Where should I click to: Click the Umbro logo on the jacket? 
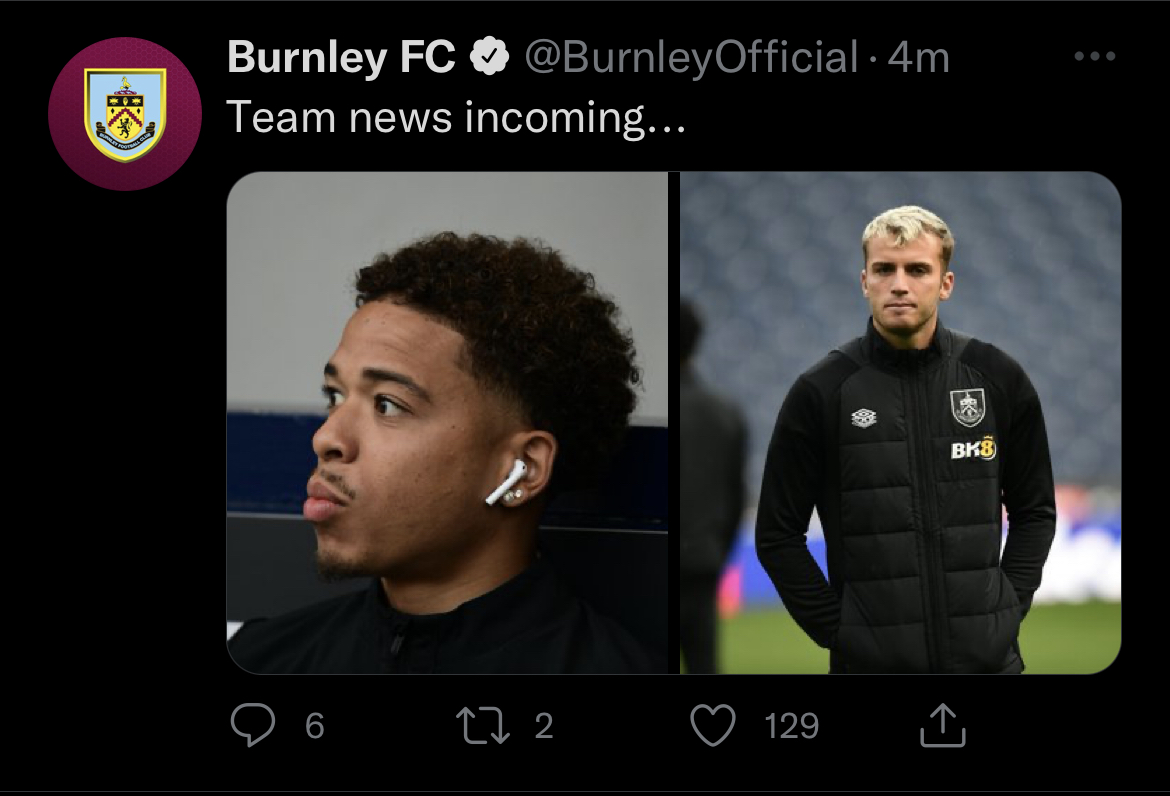[864, 417]
